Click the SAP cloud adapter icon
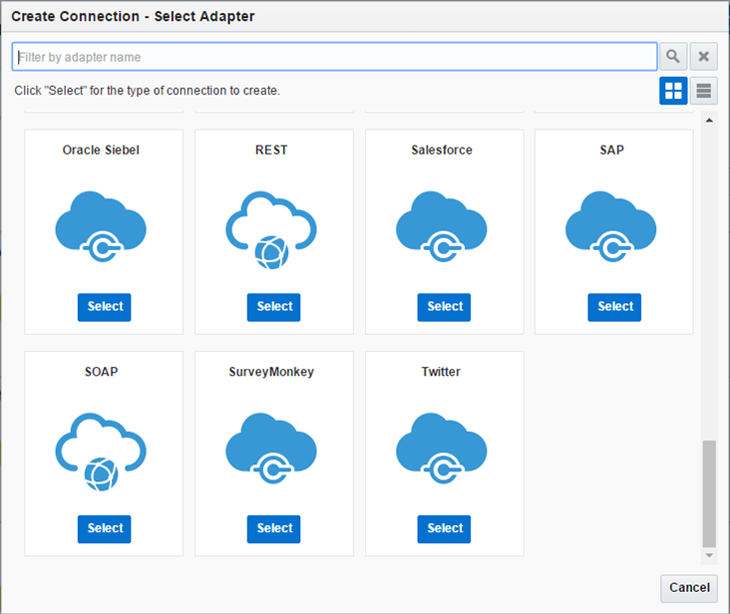 611,228
